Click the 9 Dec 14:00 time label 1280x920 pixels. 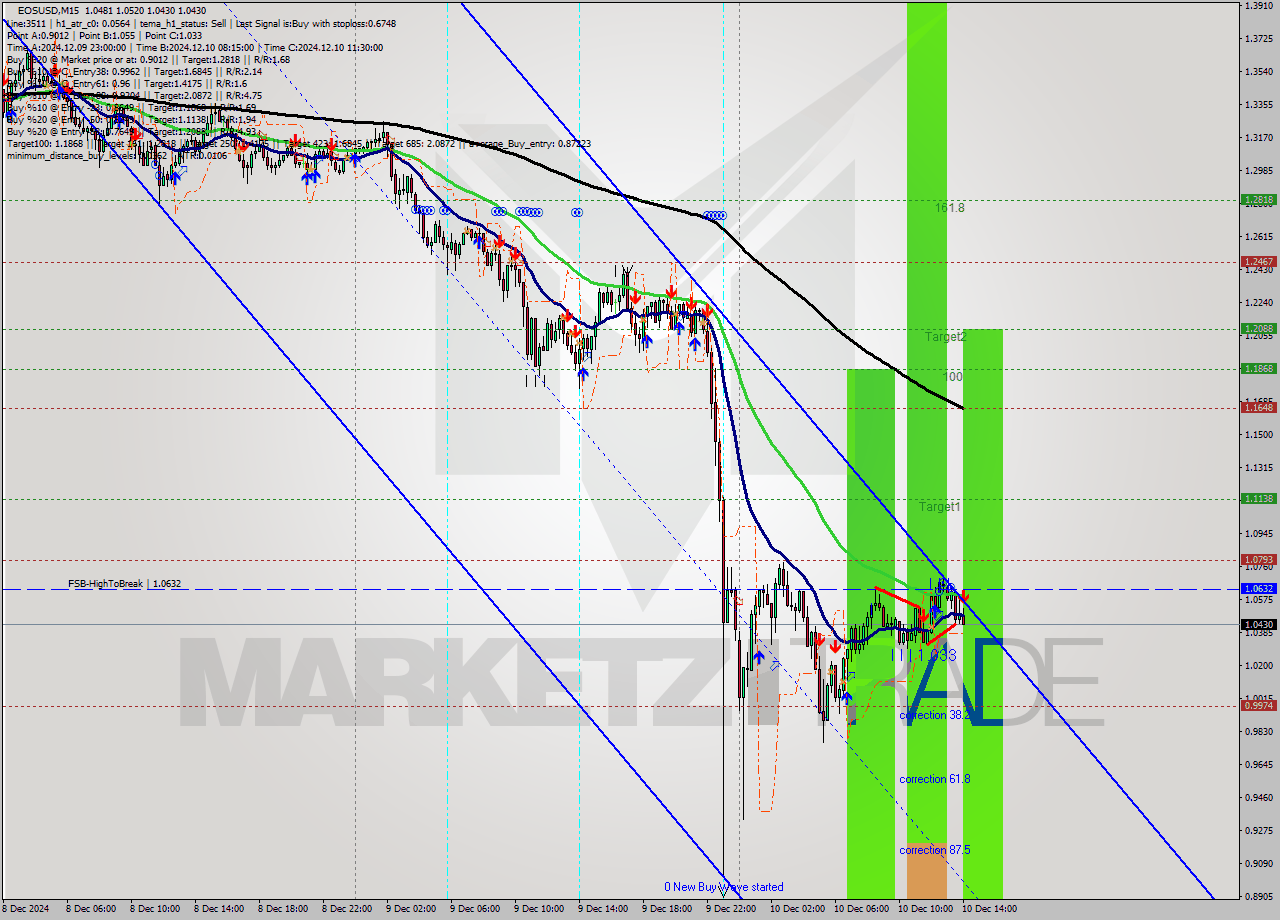point(602,909)
